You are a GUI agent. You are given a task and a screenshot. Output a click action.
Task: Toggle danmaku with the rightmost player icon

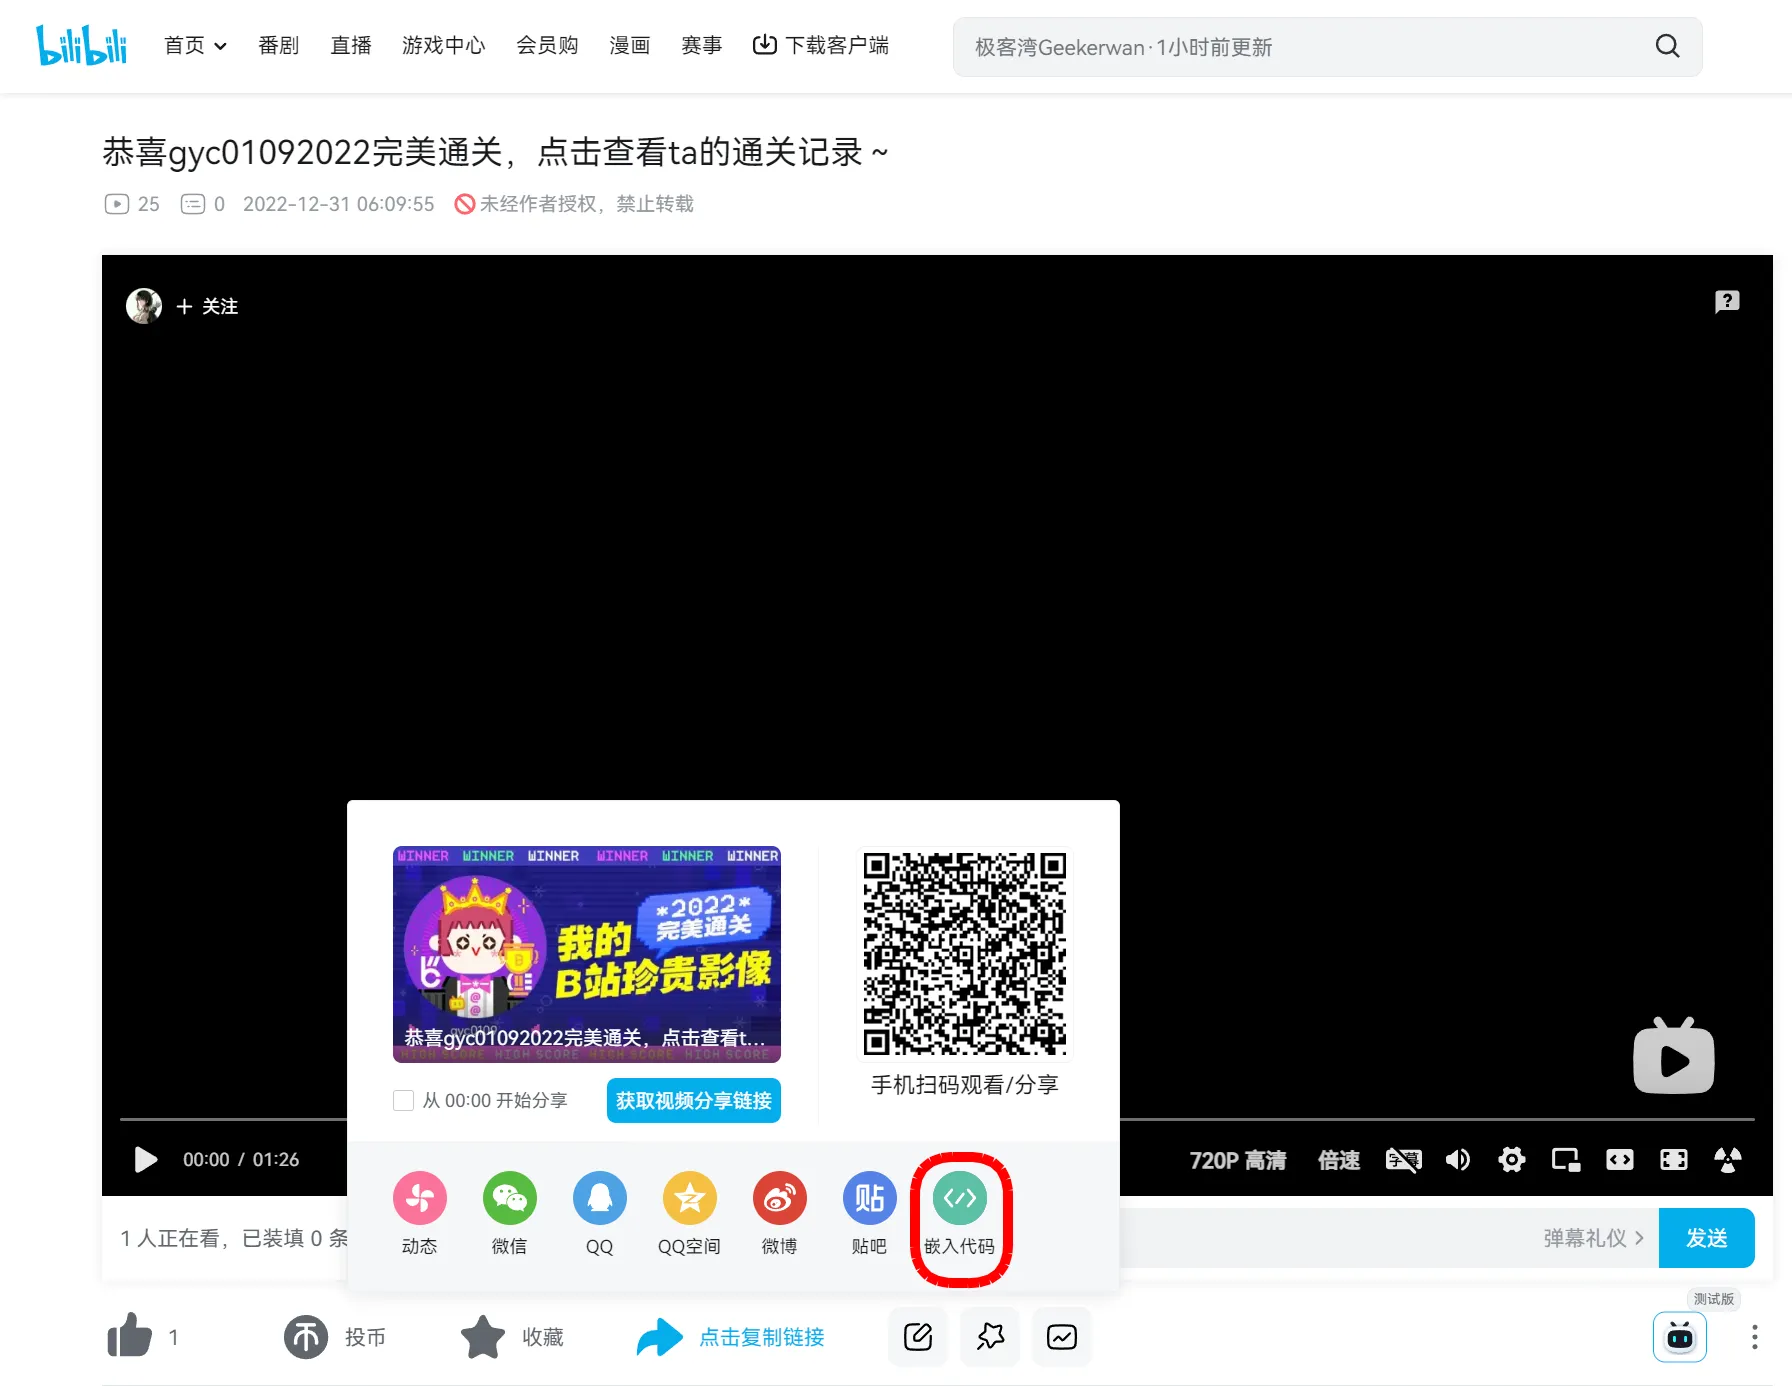click(1727, 1159)
